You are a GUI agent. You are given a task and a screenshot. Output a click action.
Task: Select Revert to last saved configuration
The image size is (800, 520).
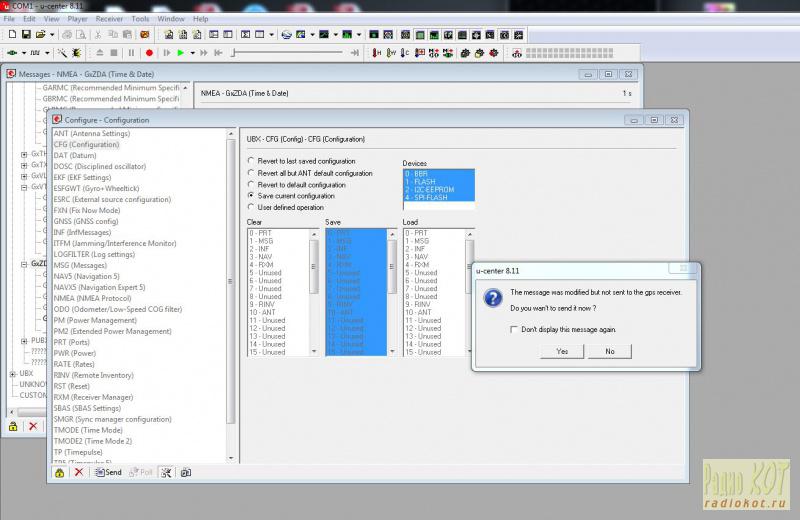point(251,161)
